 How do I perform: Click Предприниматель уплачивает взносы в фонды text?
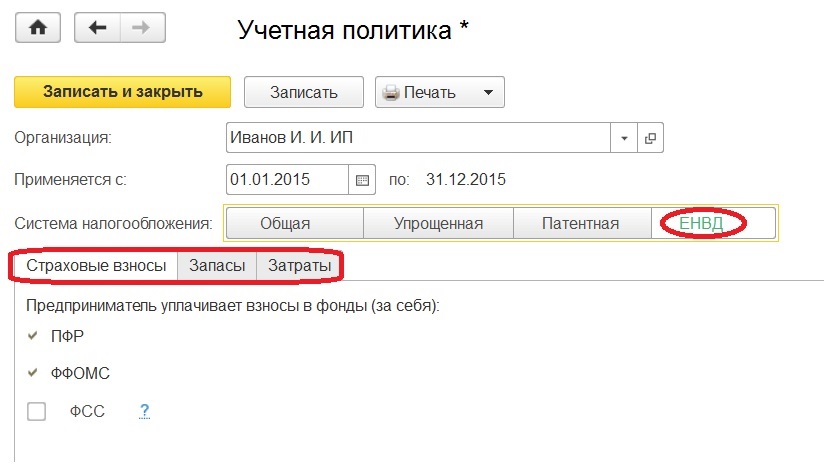(233, 305)
